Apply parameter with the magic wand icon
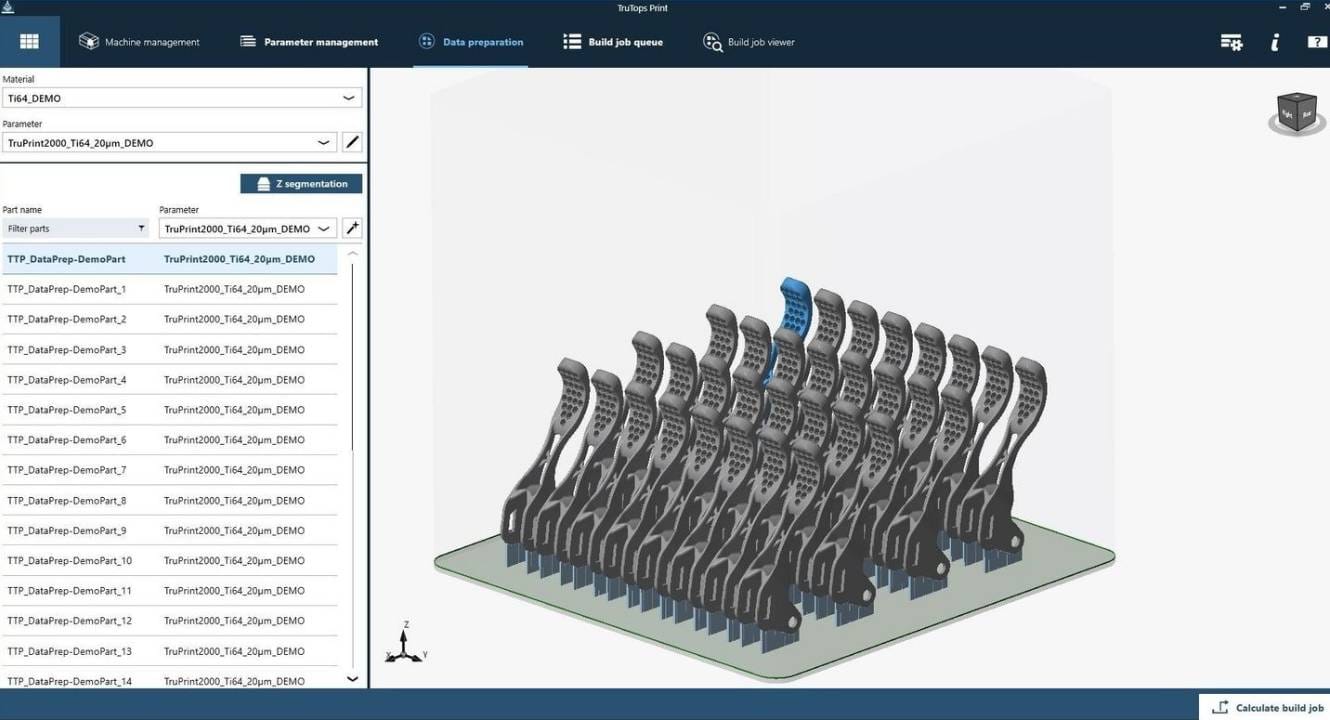The image size is (1330, 720). [352, 228]
